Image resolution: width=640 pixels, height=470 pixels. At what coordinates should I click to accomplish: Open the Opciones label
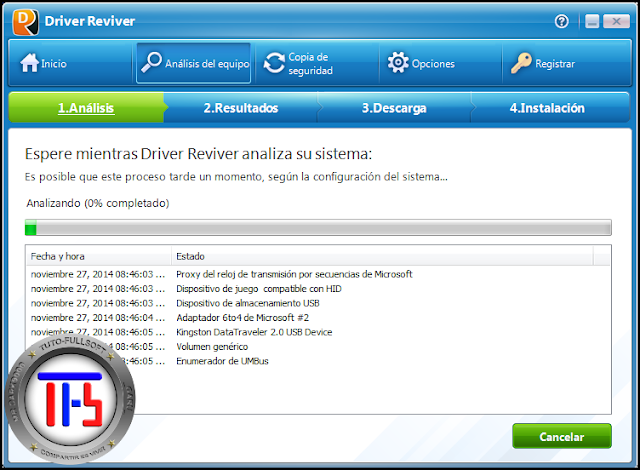[x=433, y=64]
